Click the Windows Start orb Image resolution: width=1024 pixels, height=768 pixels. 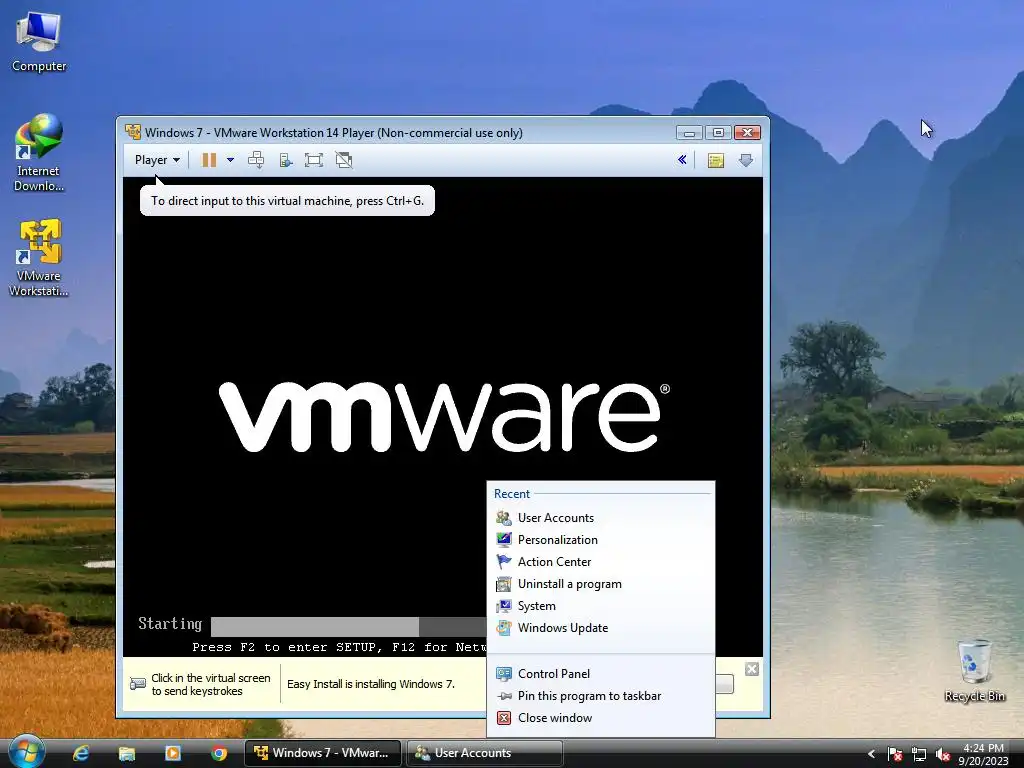tap(26, 752)
